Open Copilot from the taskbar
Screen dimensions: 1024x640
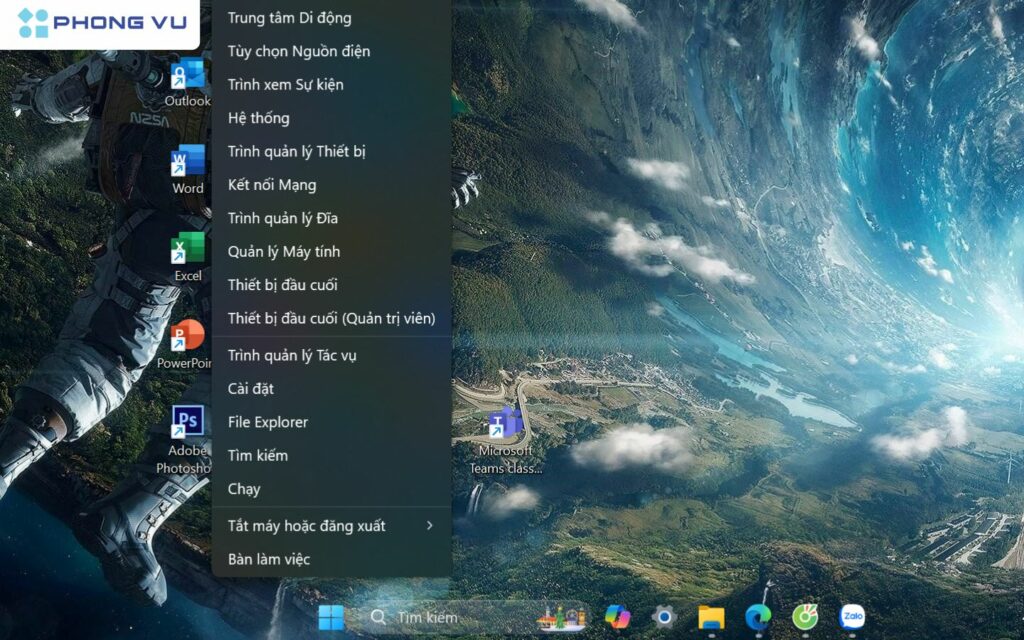coord(617,618)
